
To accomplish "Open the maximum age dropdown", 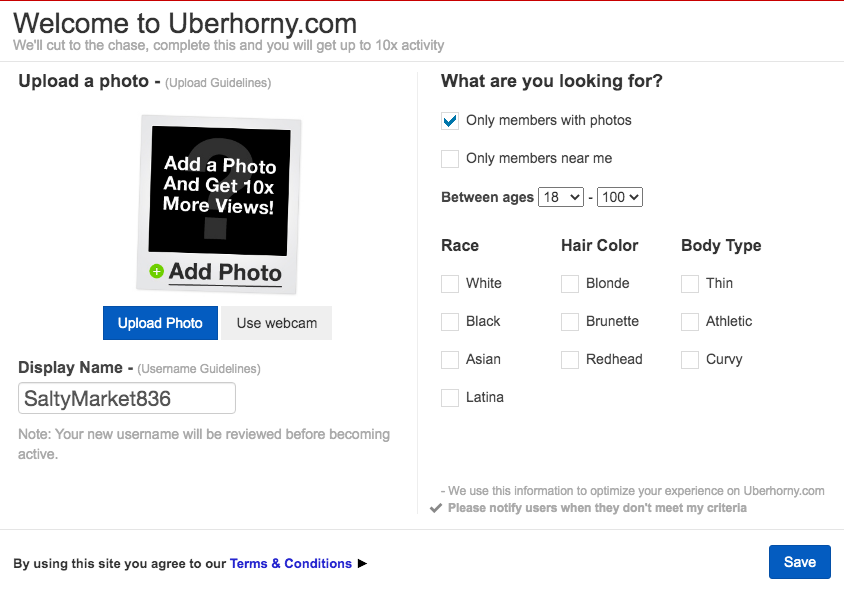I will coord(620,198).
